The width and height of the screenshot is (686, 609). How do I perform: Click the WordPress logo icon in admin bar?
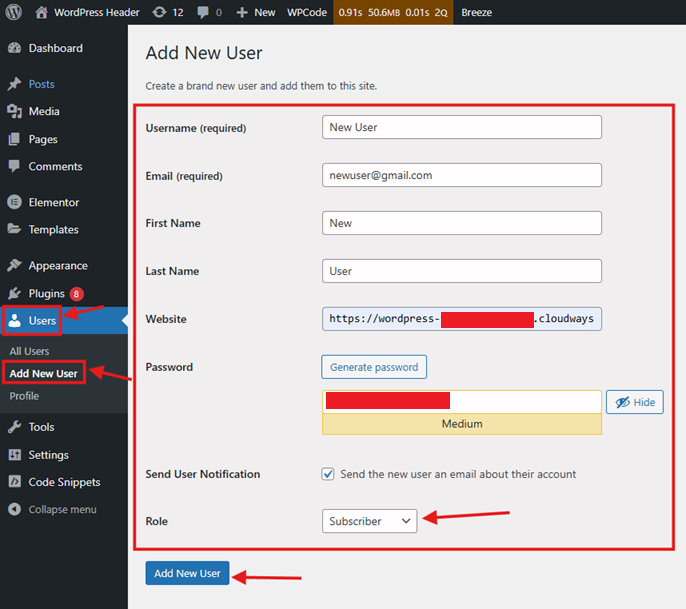pos(14,12)
